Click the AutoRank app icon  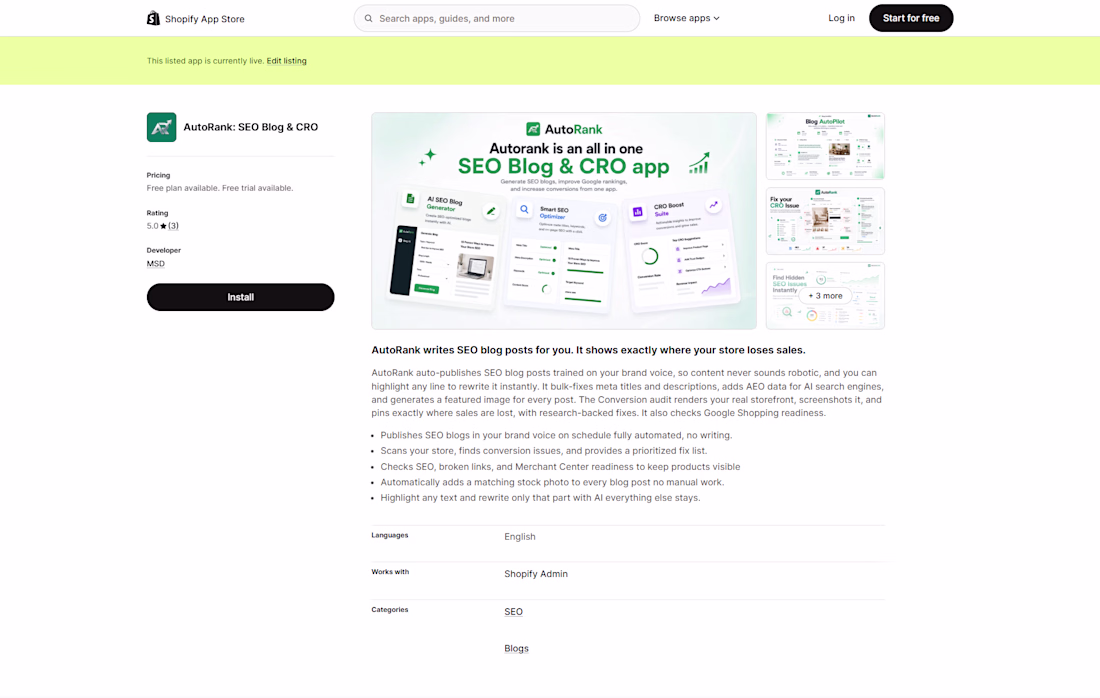[x=161, y=127]
